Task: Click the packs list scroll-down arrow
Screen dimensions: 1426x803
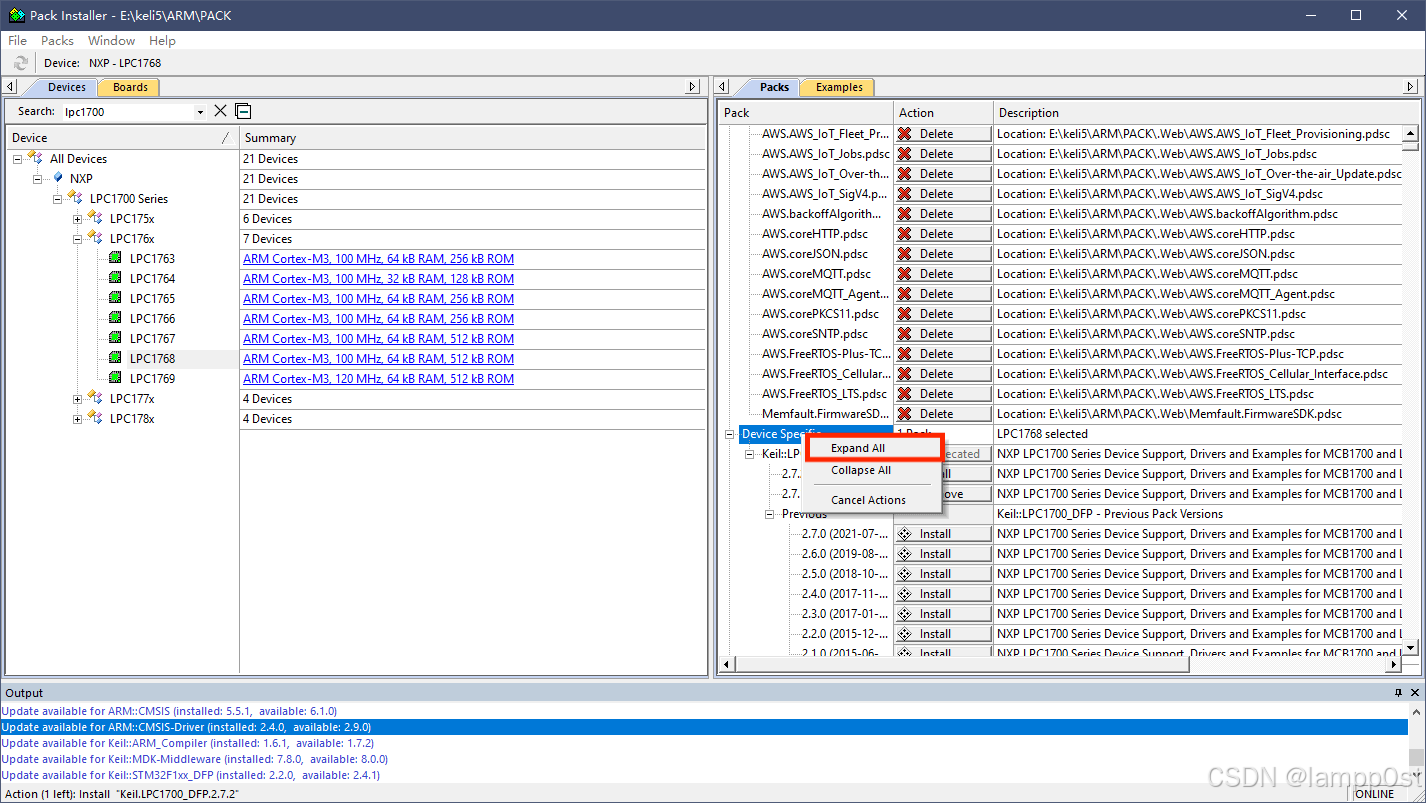Action: (x=1410, y=648)
